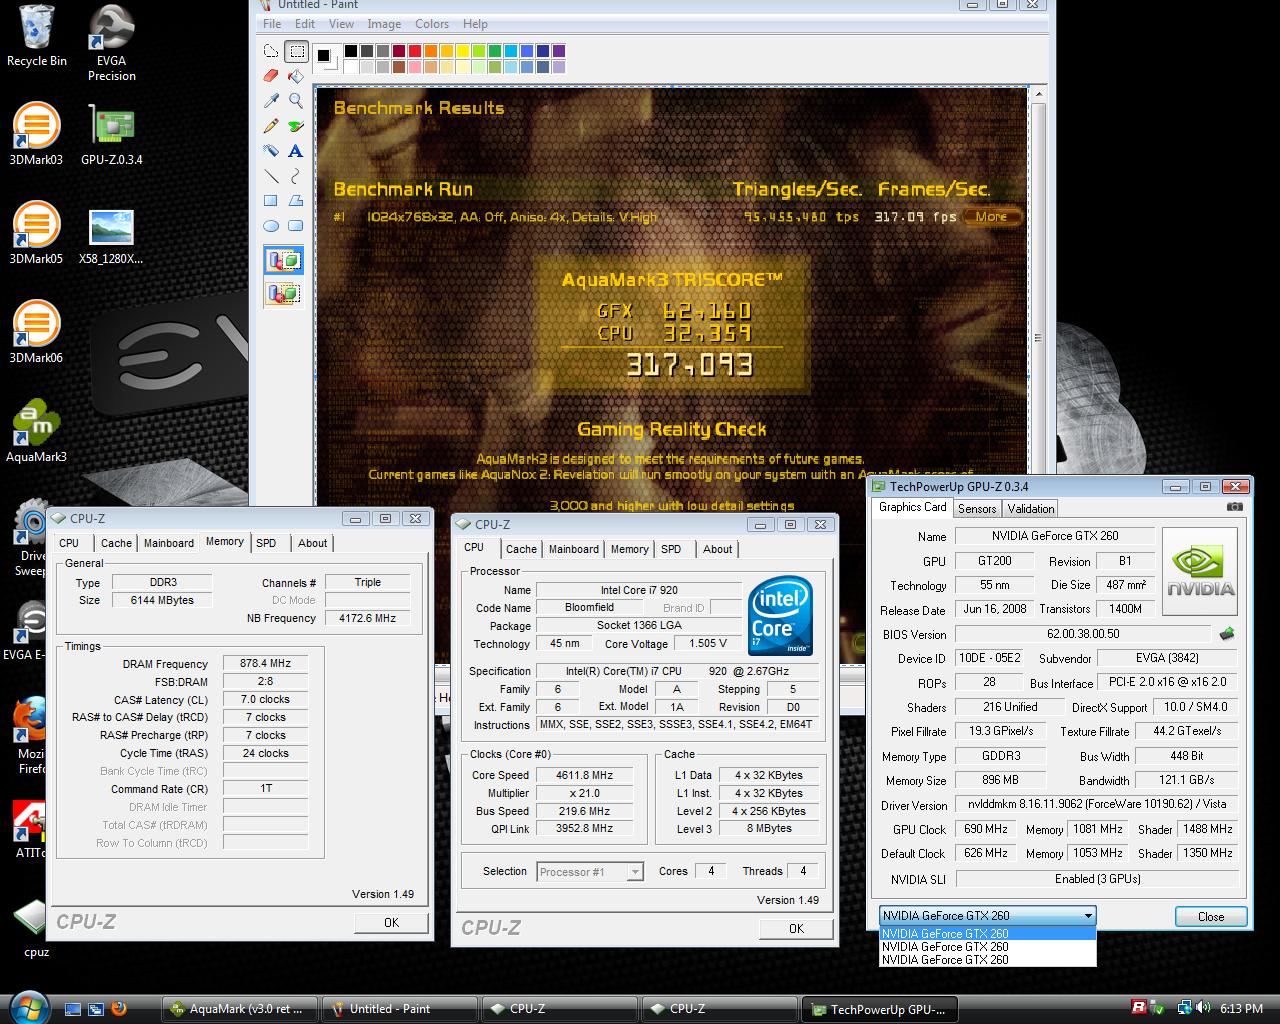
Task: Choose the Ellipse shape tool
Action: click(271, 226)
